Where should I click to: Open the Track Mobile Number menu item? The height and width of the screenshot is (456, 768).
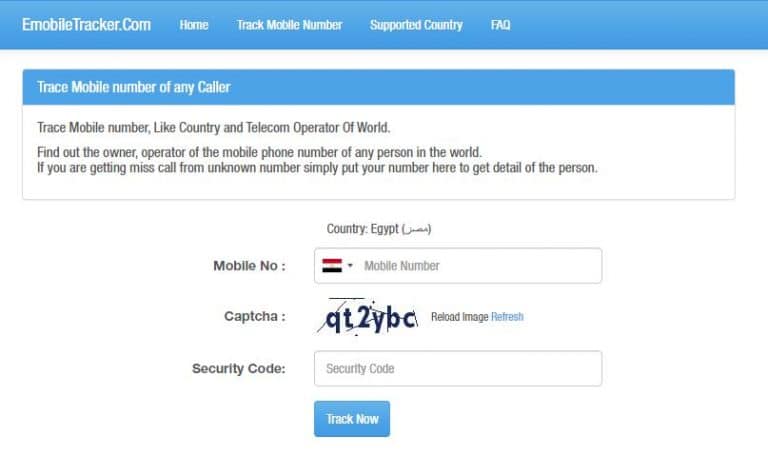pos(289,25)
